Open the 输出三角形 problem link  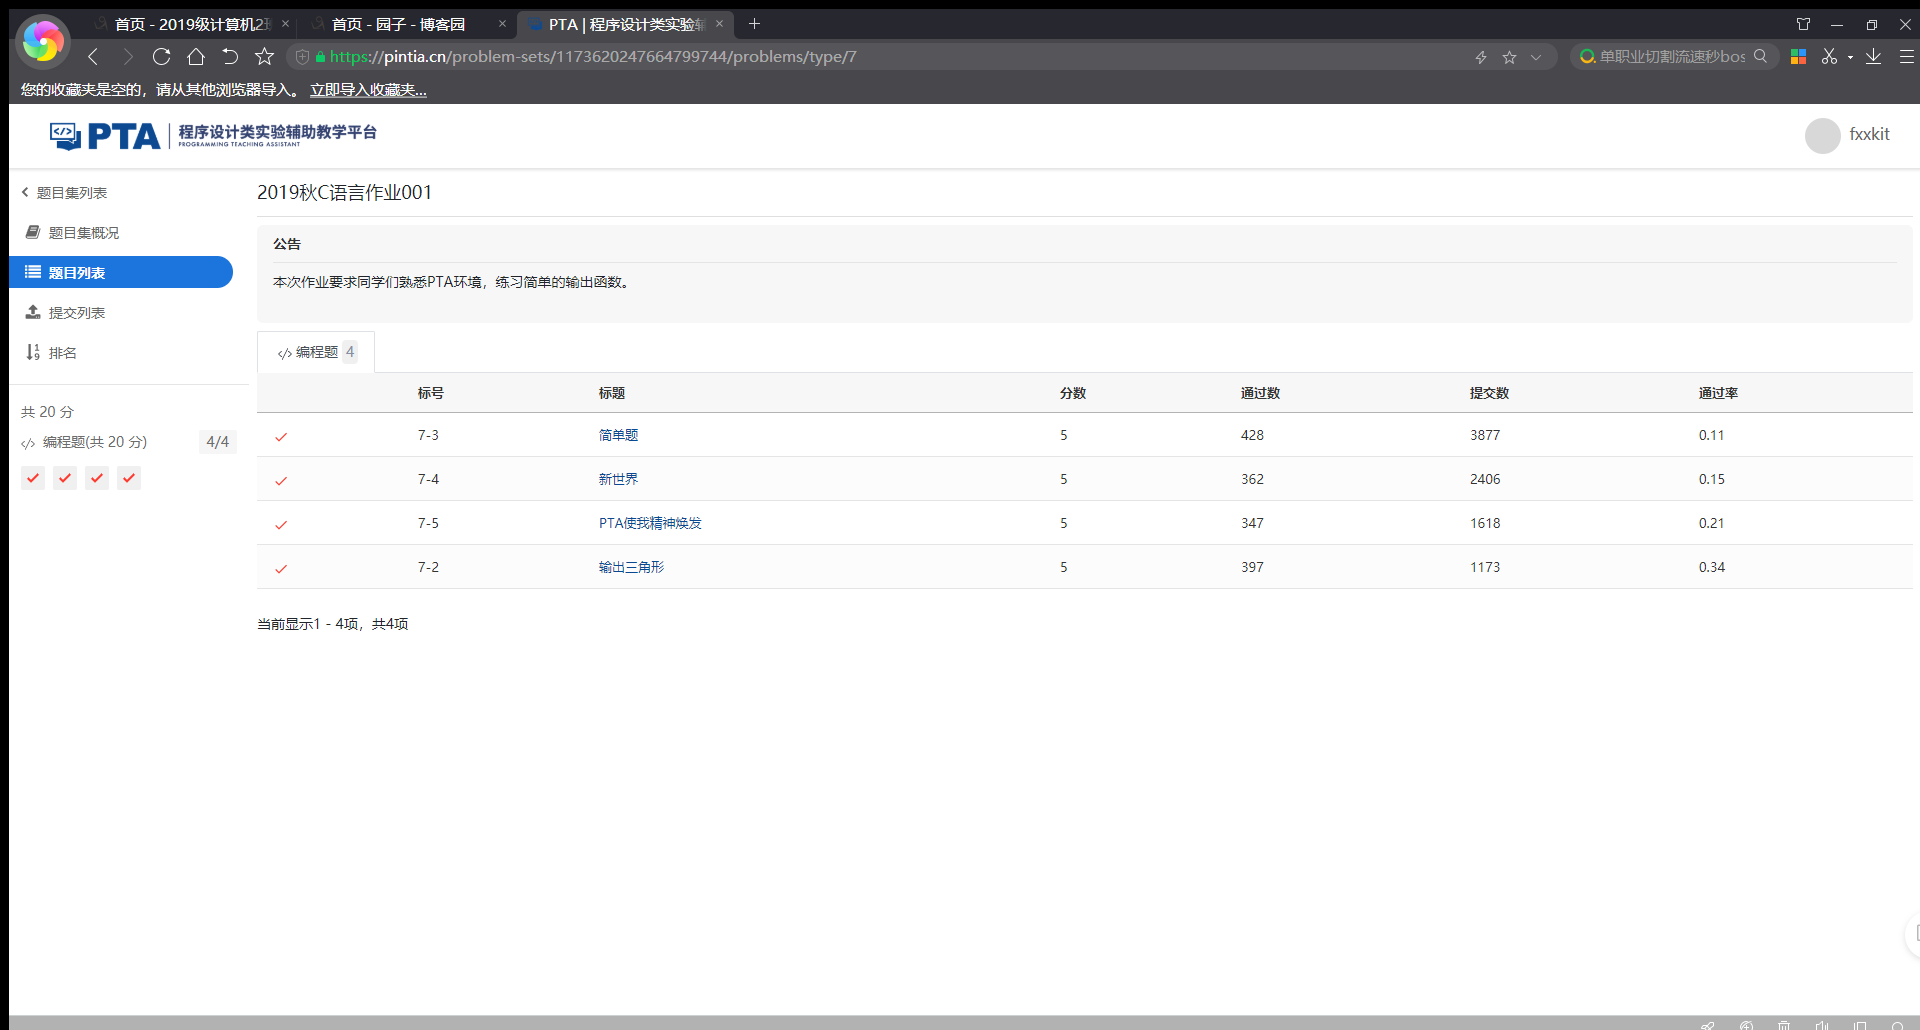coord(631,567)
